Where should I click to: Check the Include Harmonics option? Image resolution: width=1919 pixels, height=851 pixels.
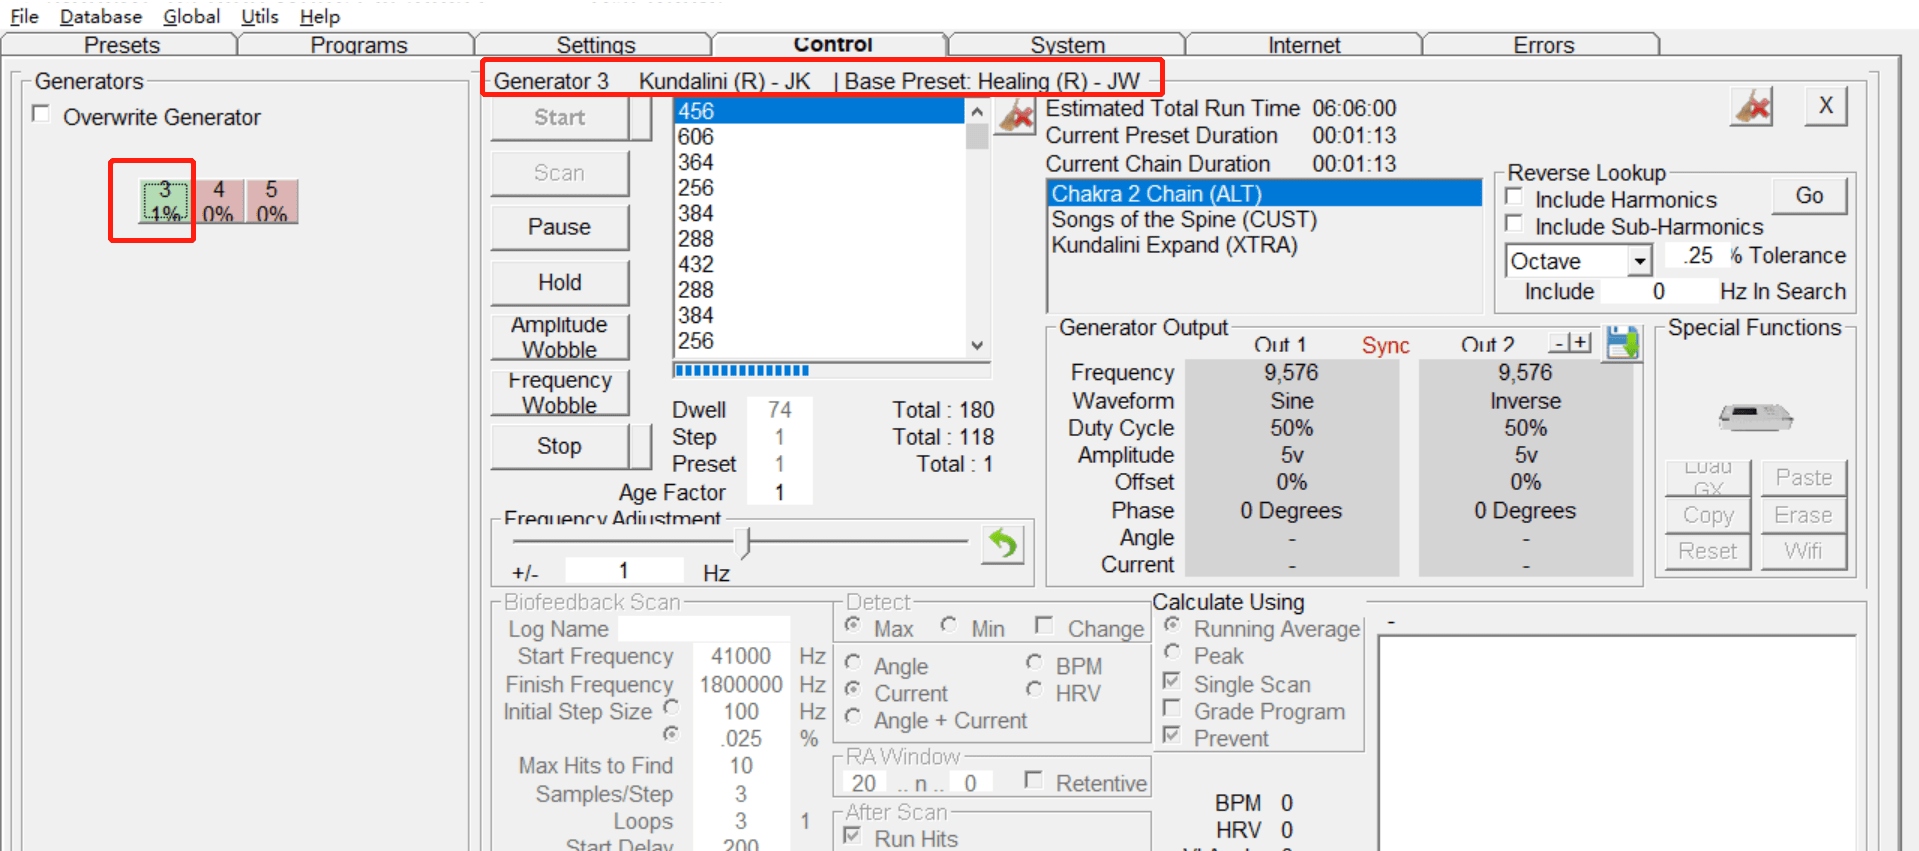pos(1514,198)
